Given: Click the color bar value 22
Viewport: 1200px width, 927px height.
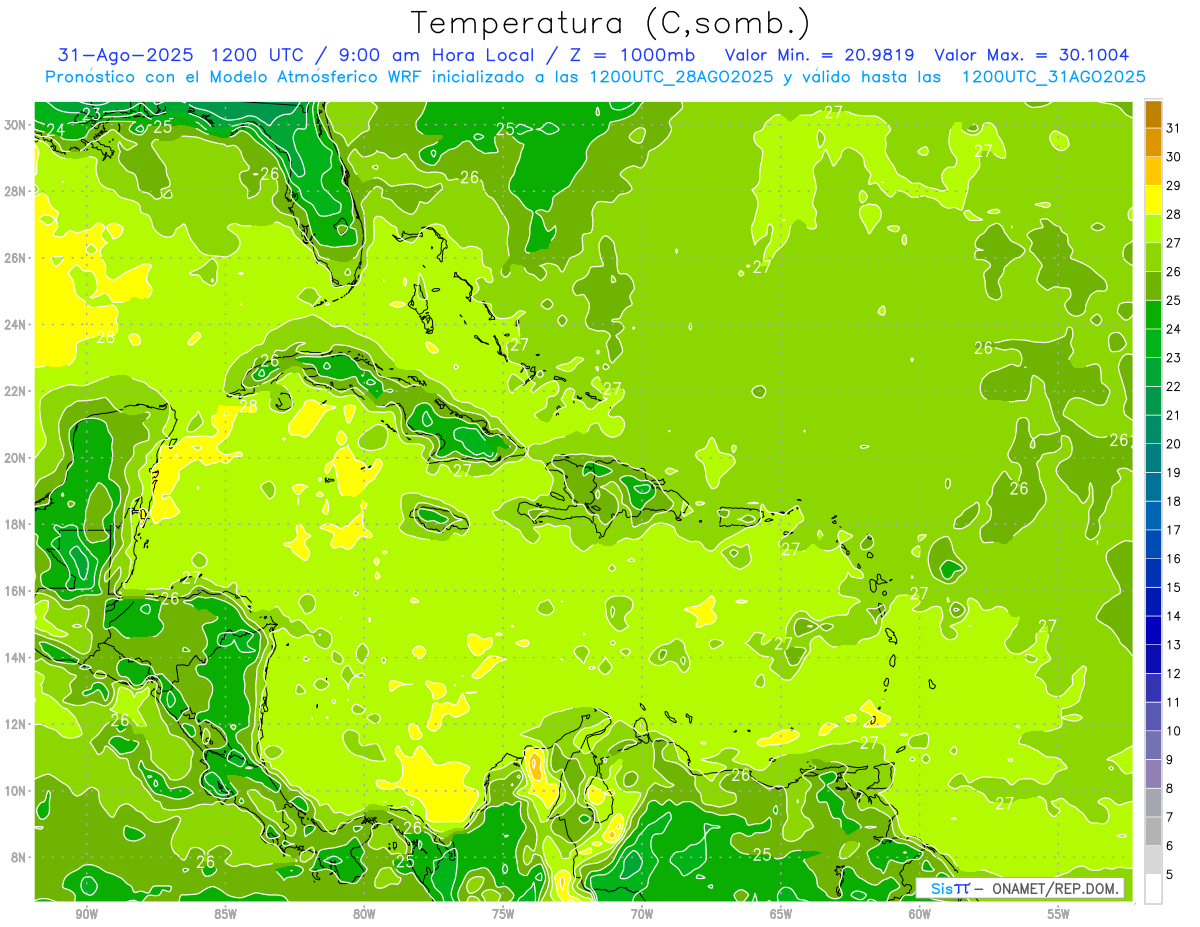Looking at the screenshot, I should 1174,386.
